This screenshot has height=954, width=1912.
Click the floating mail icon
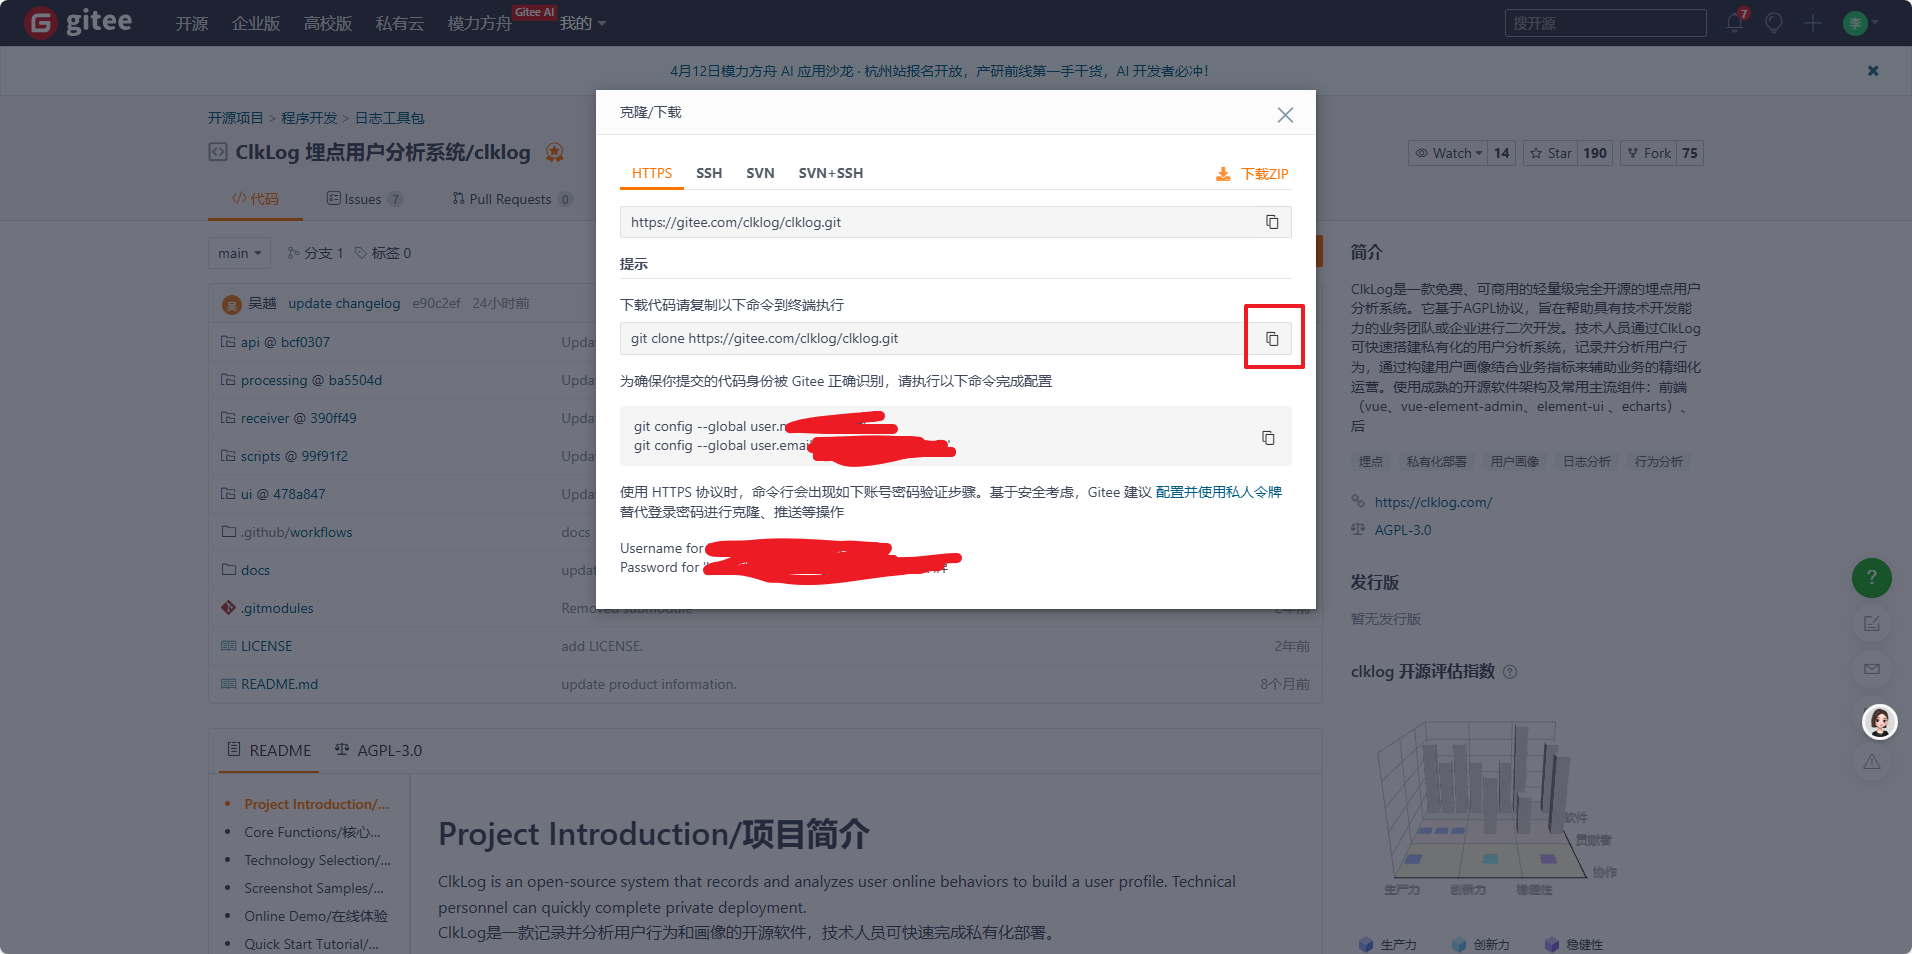click(x=1872, y=669)
